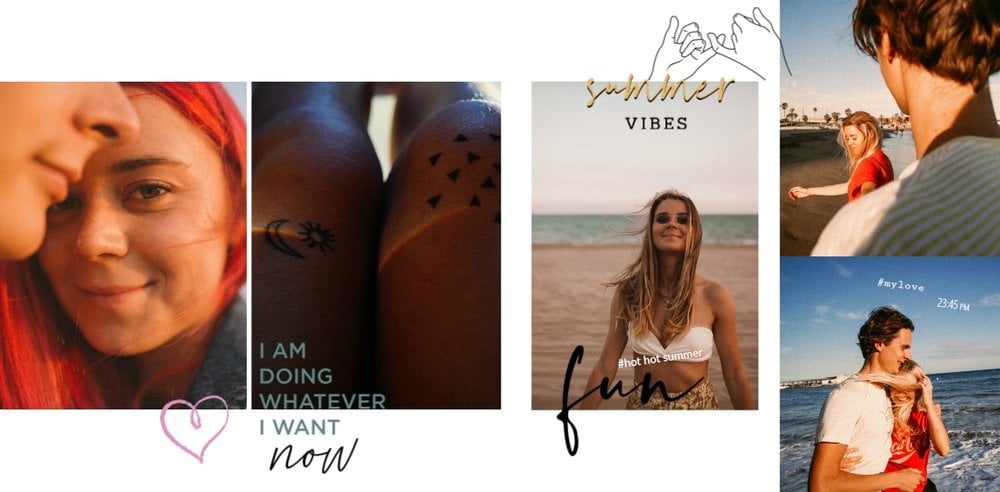The height and width of the screenshot is (492, 1000).
Task: Open the photo of woman in red on beach
Action: click(890, 128)
